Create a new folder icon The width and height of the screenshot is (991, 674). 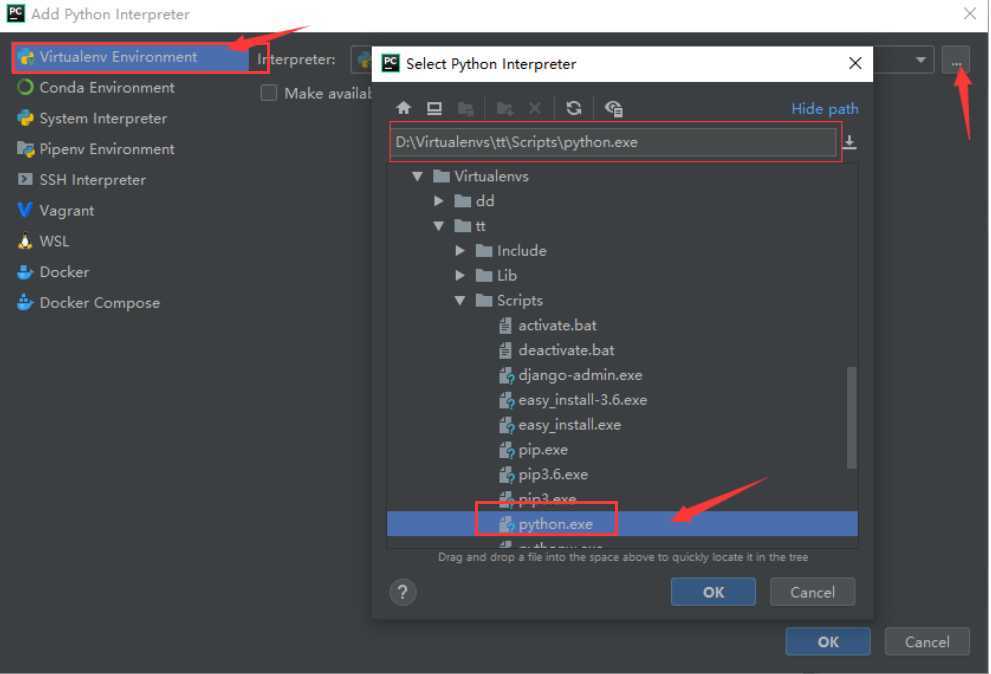504,108
